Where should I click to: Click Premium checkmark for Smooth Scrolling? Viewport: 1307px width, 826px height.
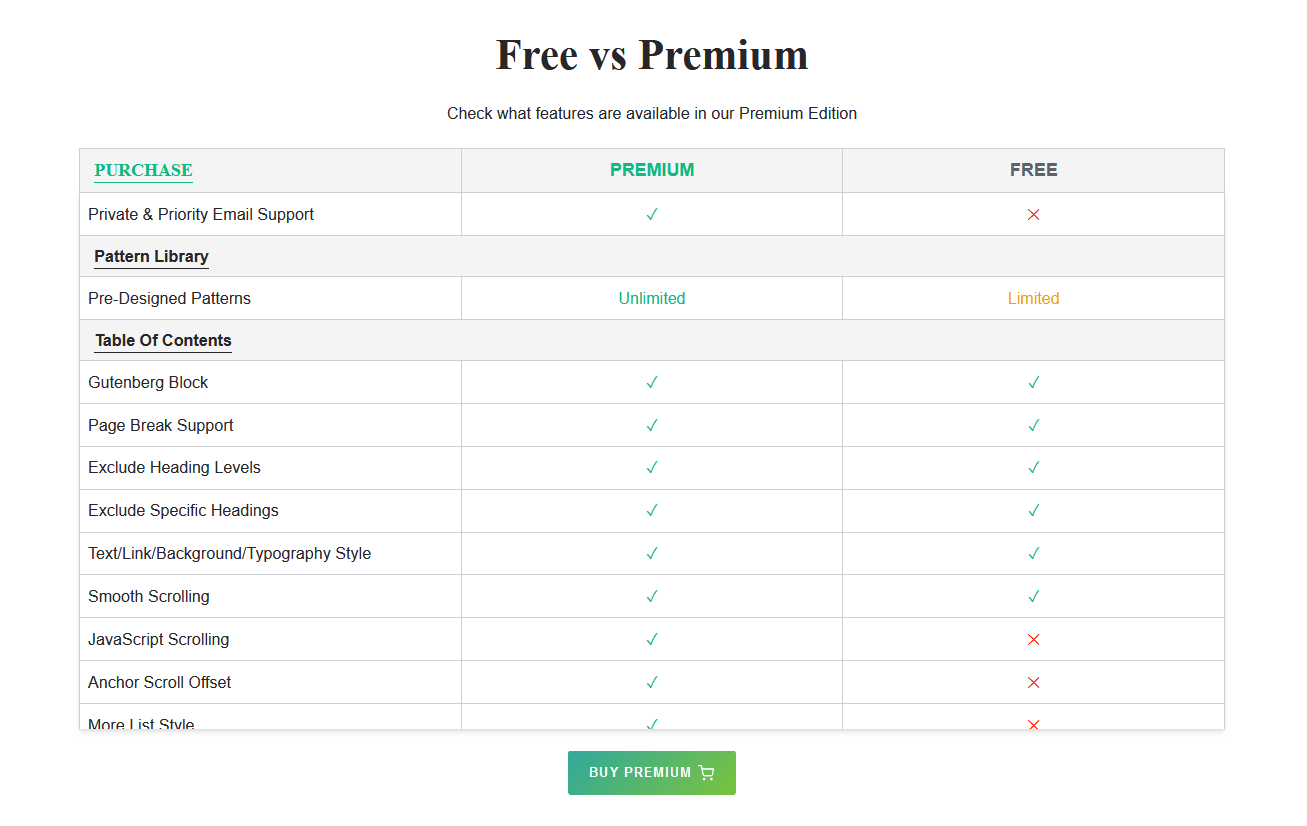coord(652,596)
